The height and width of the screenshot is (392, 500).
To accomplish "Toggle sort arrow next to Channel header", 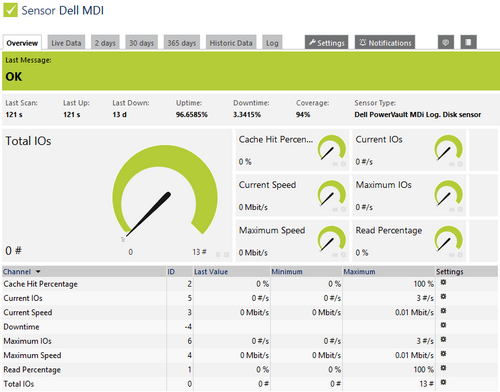I will point(38,272).
